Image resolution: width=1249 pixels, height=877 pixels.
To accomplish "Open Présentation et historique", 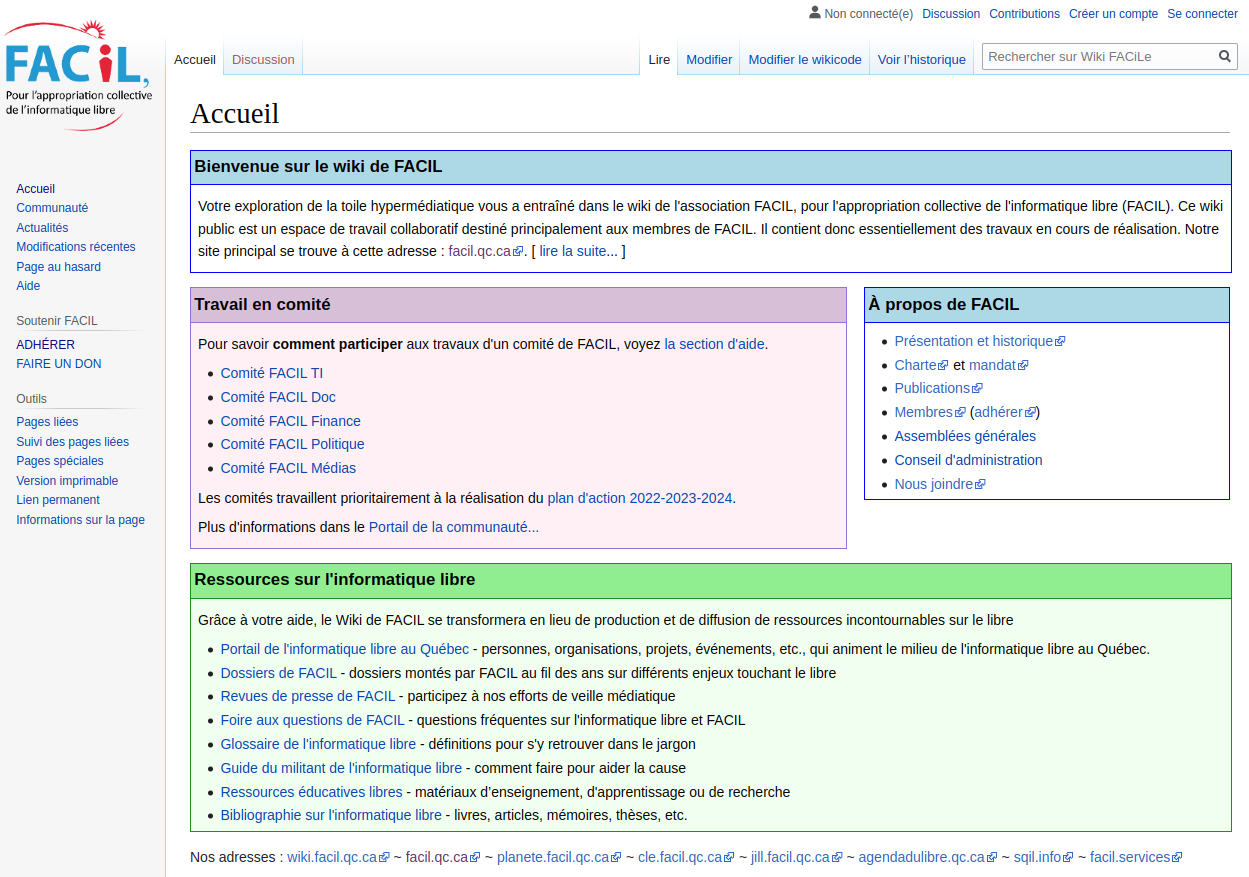I will click(980, 341).
